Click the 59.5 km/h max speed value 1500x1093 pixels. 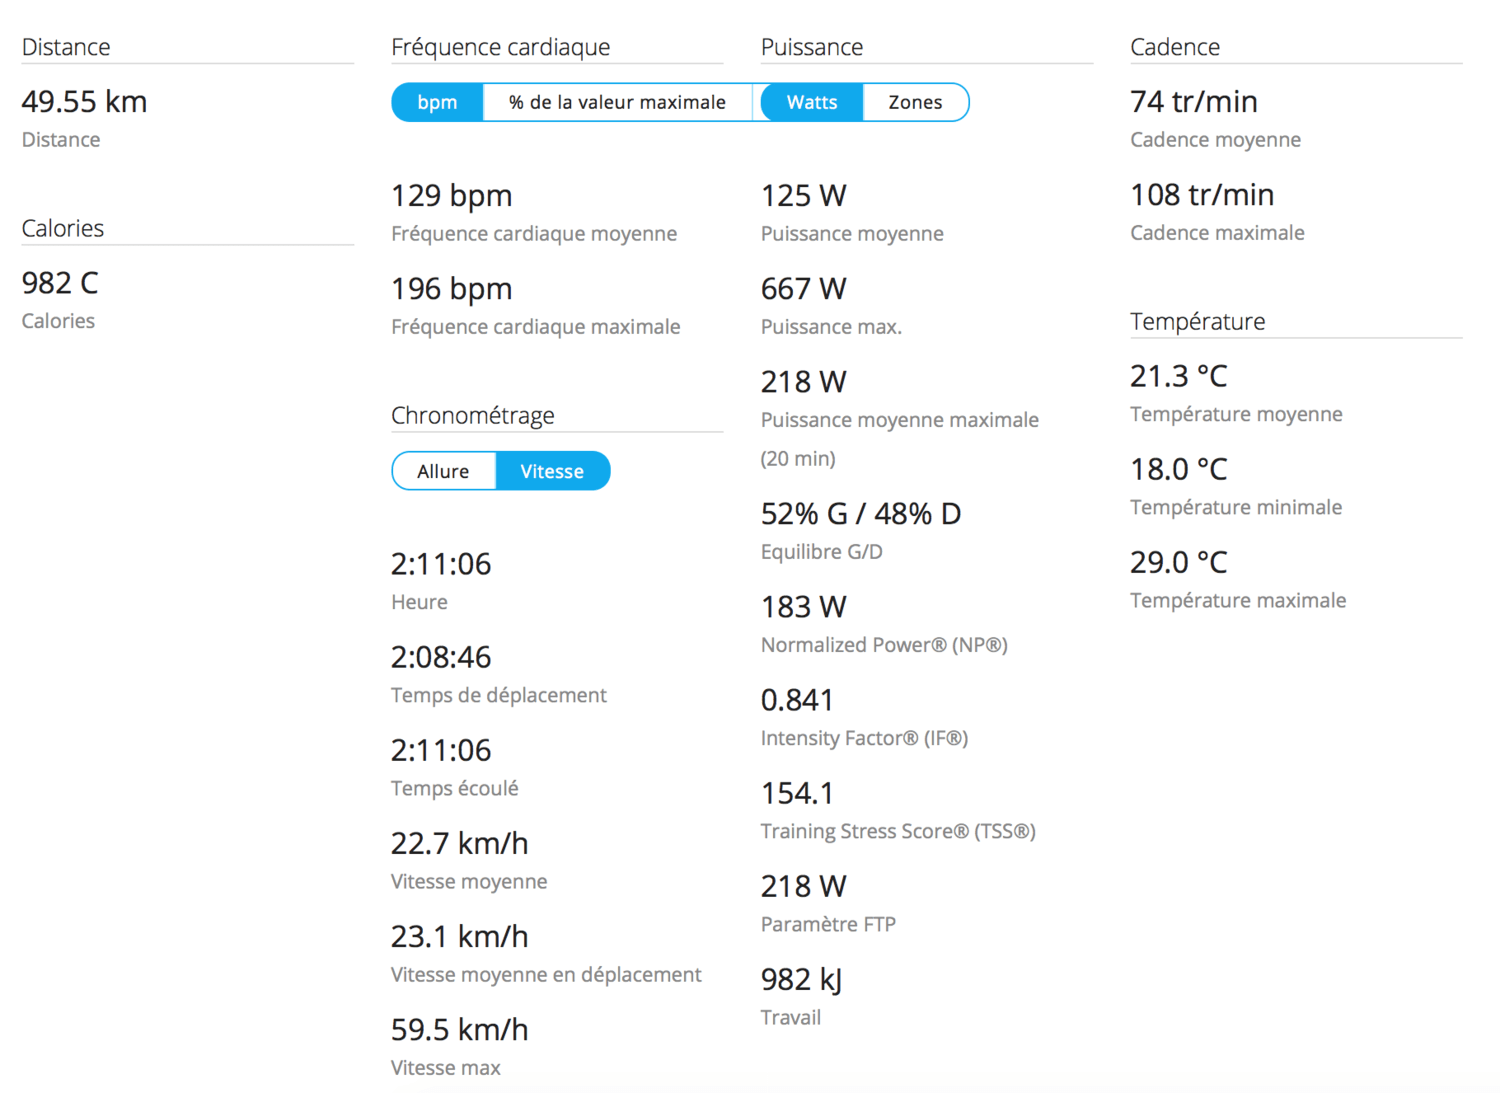[x=459, y=1030]
